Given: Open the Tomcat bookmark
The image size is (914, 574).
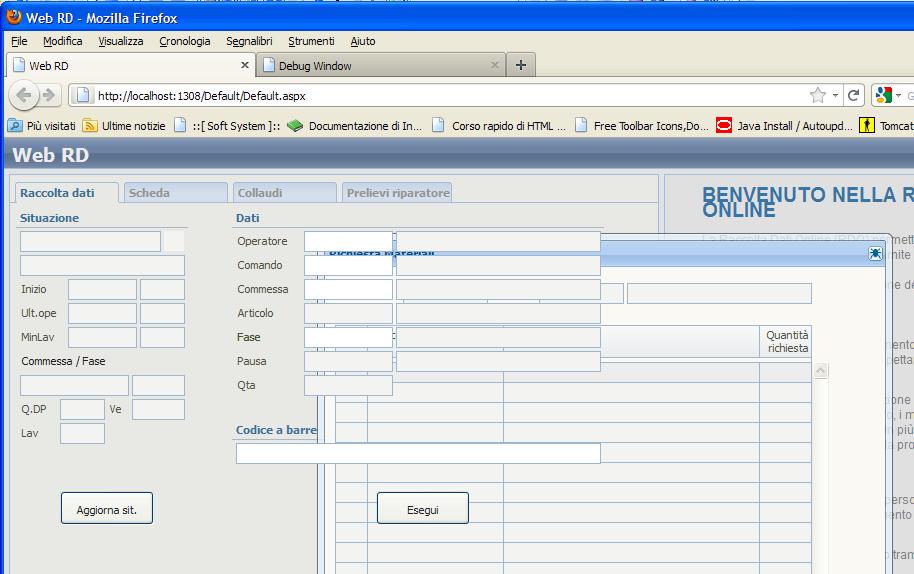Looking at the screenshot, I should pos(887,126).
